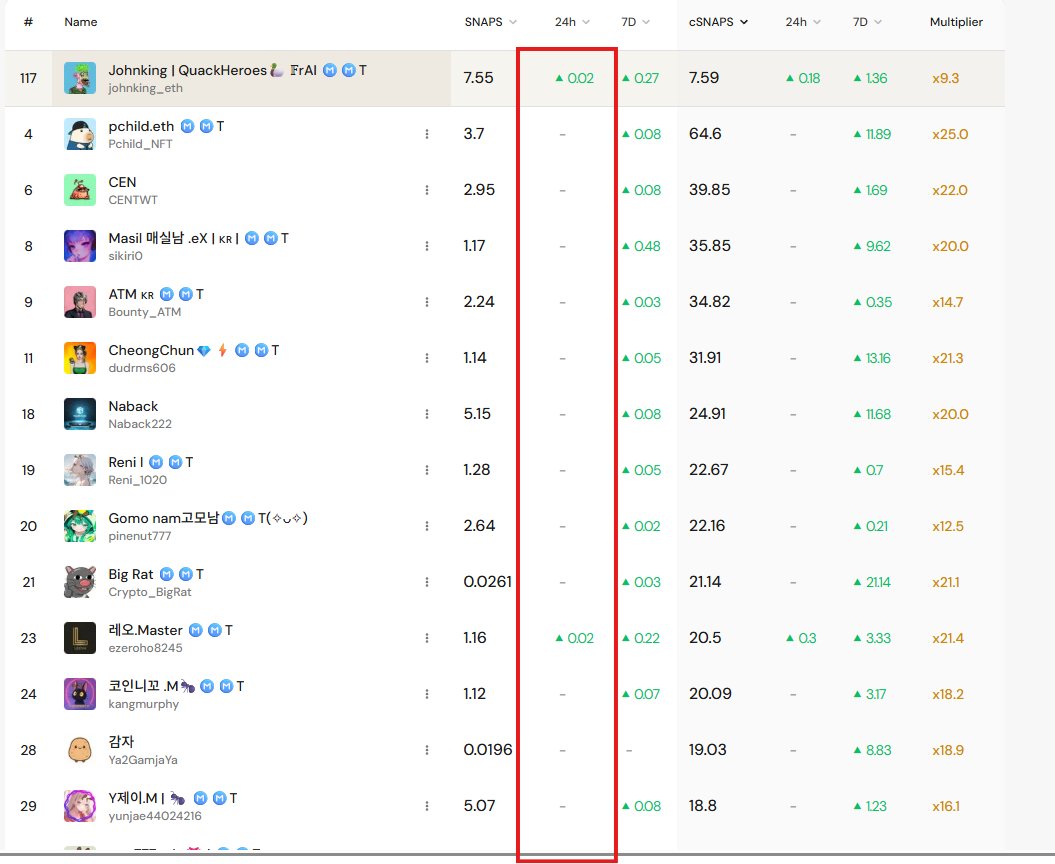Open the three-dot menu for Masil row
Viewport: 1055px width, 864px height.
click(x=427, y=246)
